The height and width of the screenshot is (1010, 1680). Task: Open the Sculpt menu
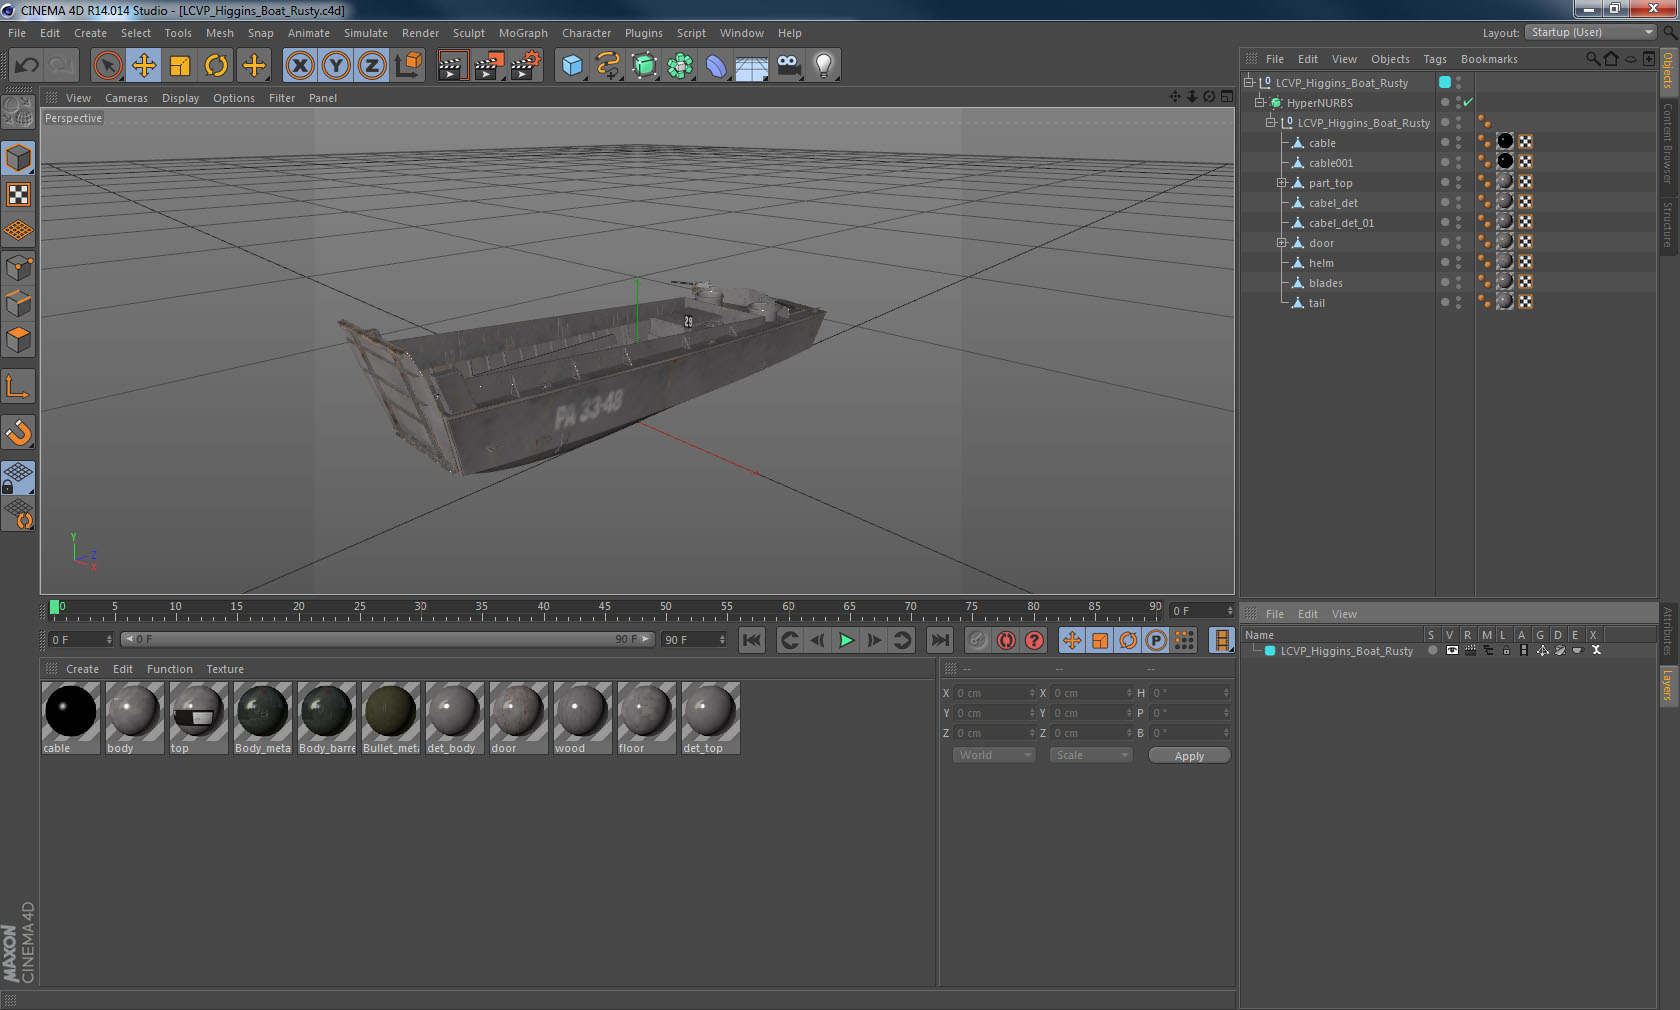[468, 33]
